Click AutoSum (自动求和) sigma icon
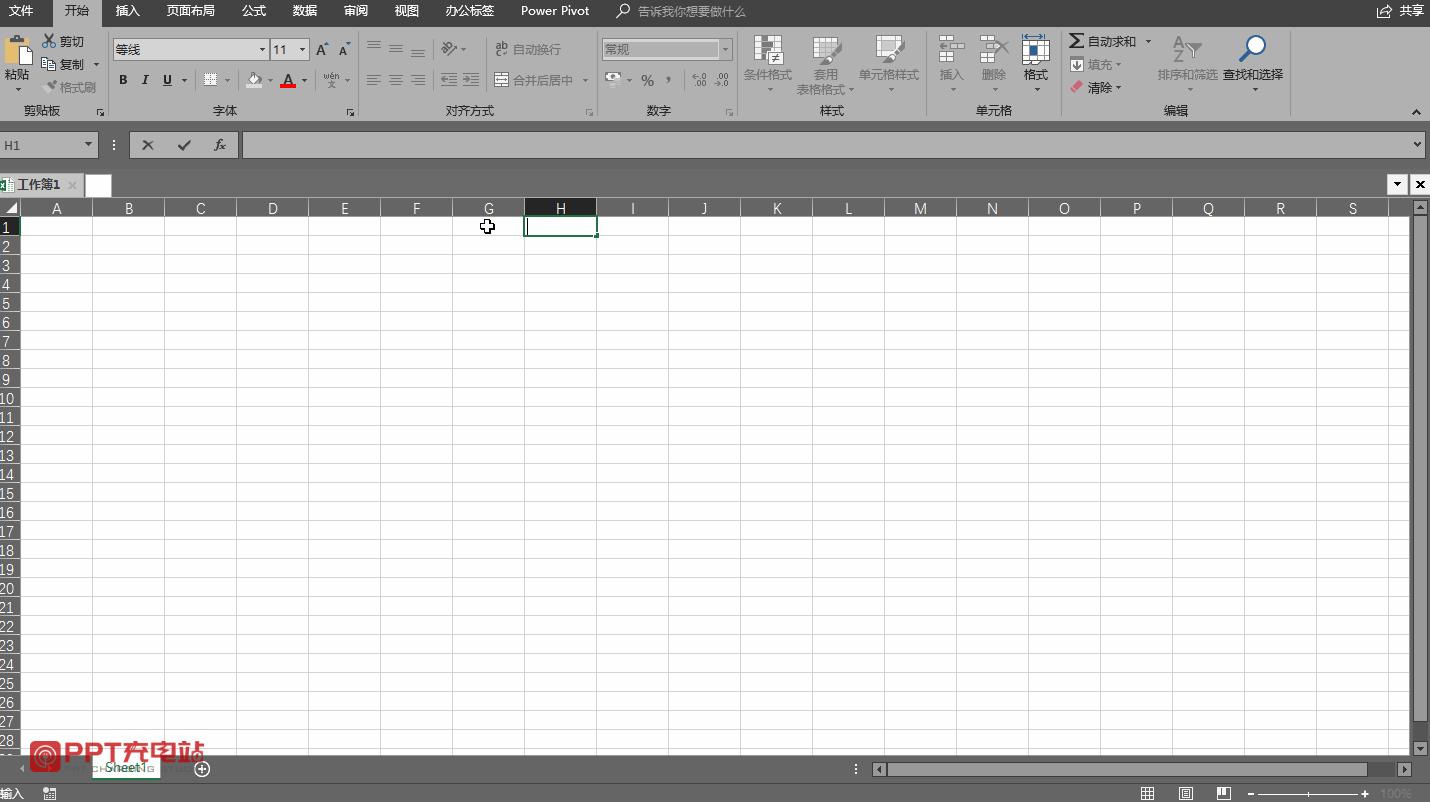The height and width of the screenshot is (802, 1430). 1076,41
